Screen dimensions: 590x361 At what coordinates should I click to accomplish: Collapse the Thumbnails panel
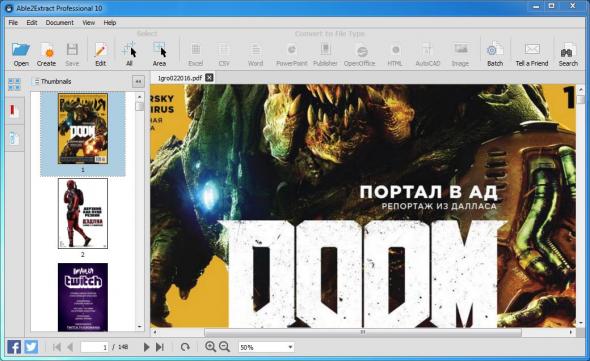(138, 81)
